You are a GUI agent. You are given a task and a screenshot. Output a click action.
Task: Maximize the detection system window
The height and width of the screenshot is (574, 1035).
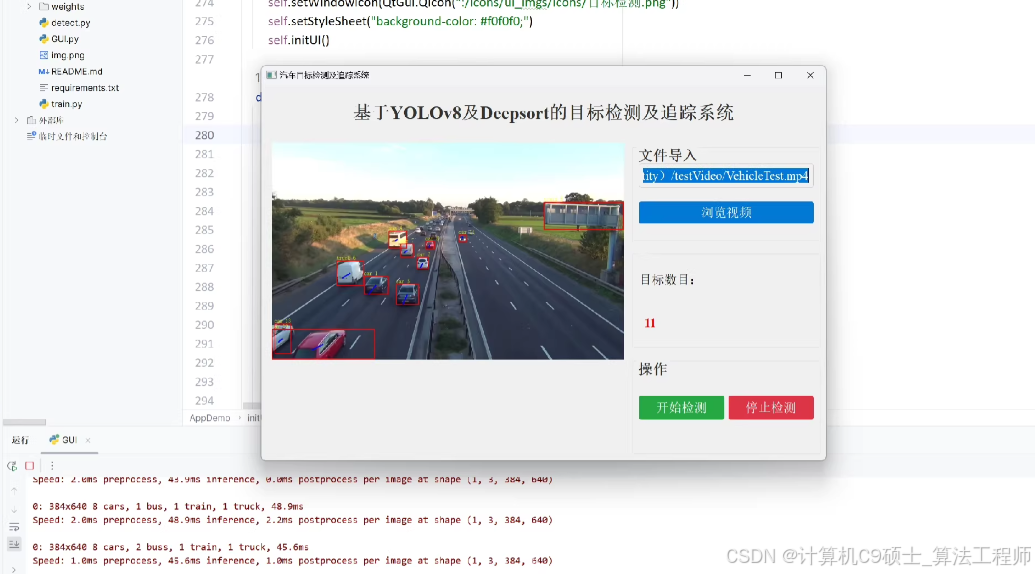(x=778, y=76)
